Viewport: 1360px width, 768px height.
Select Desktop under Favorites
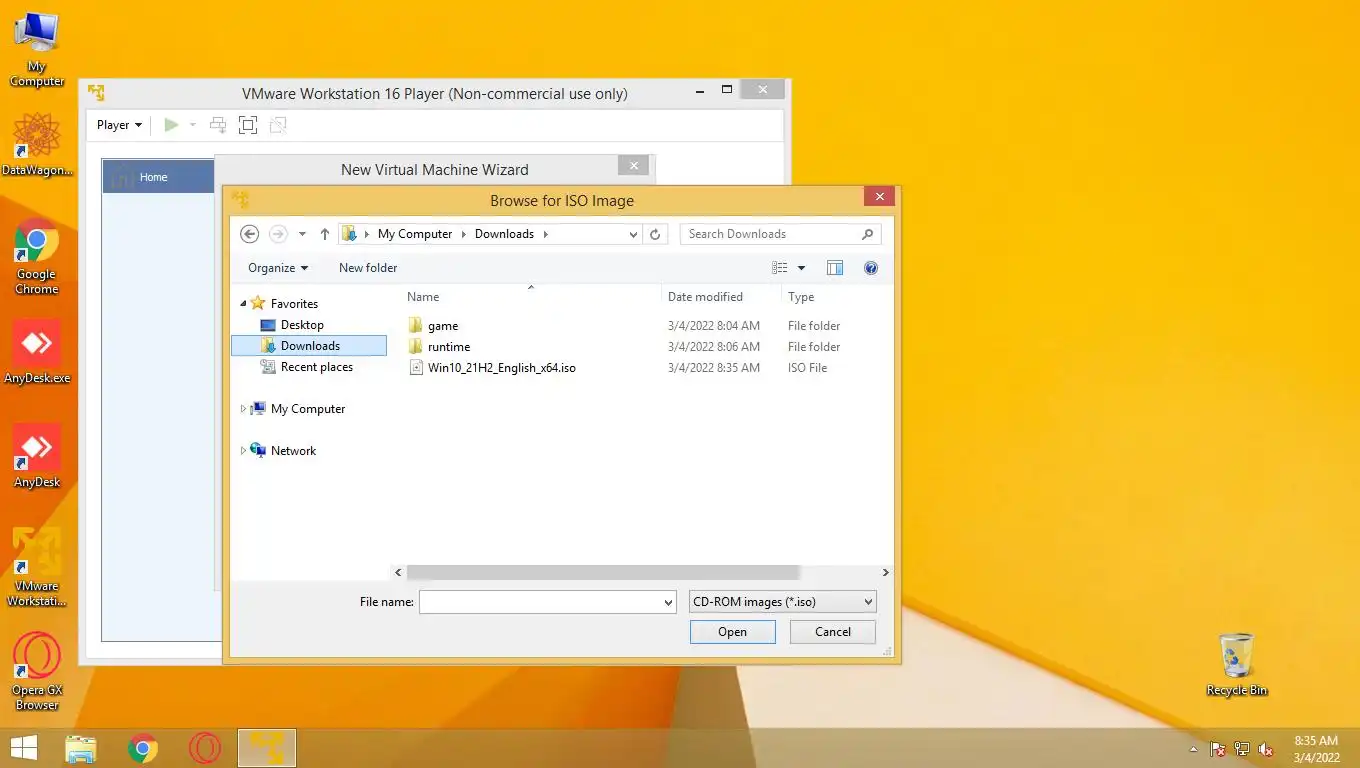(302, 325)
